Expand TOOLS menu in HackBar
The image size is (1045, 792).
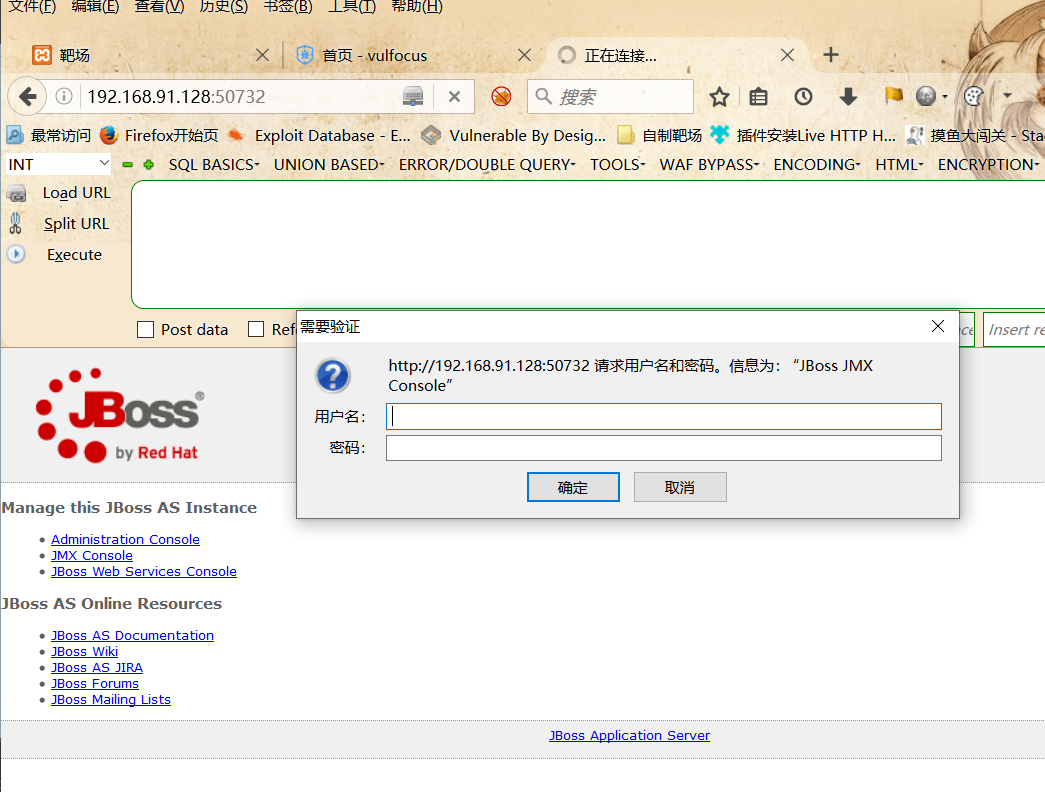pos(617,165)
